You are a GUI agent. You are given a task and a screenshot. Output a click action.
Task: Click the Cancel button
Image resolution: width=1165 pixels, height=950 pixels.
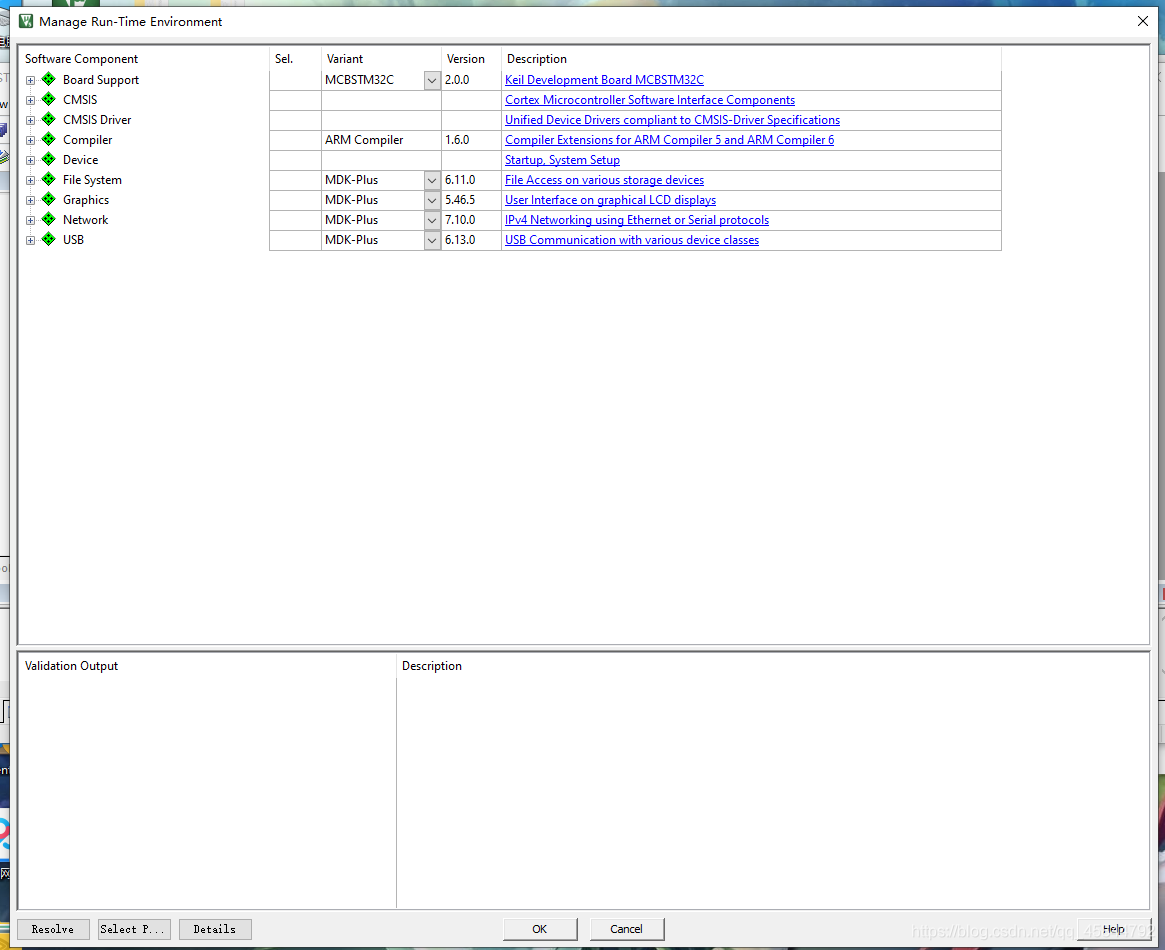[x=626, y=929]
